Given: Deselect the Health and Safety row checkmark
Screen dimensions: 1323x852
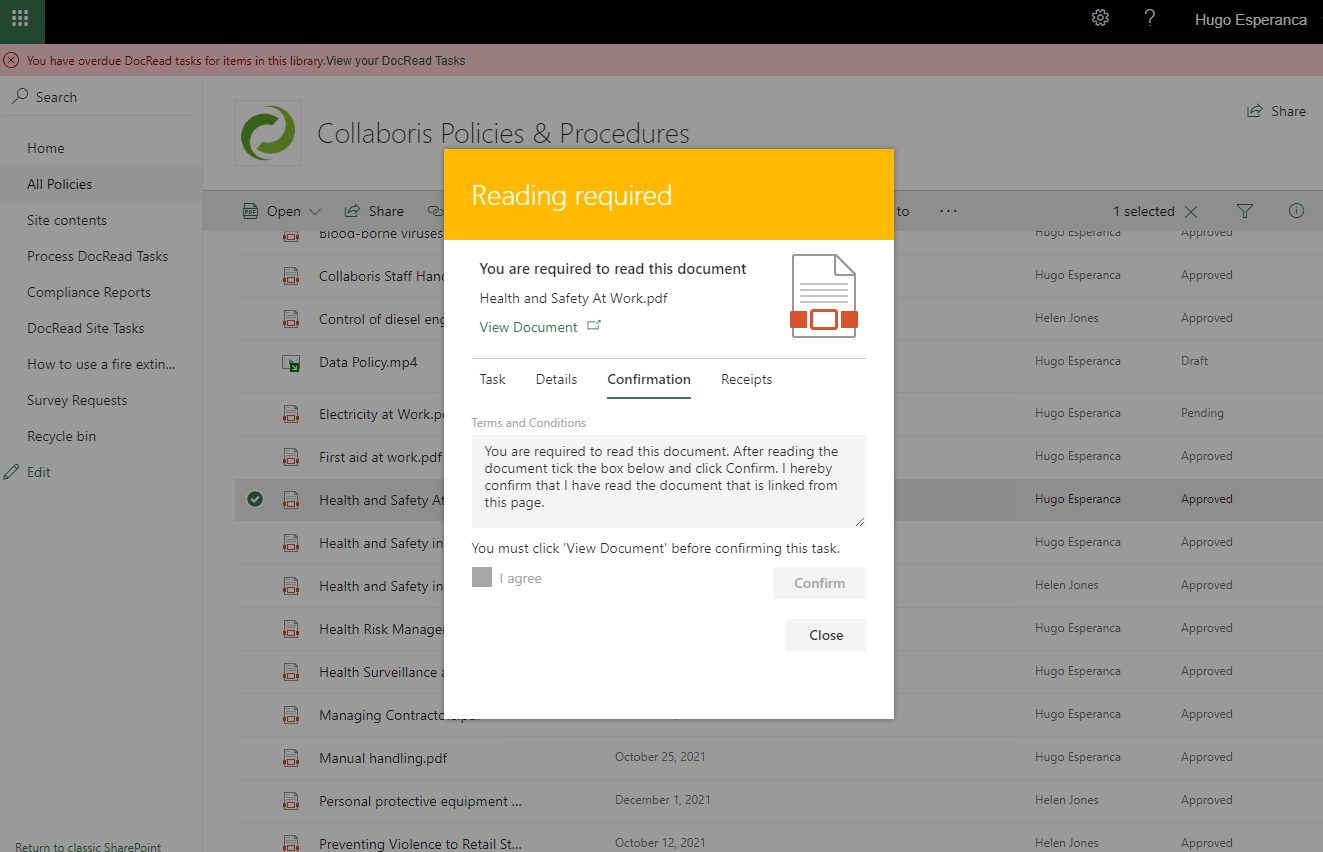Looking at the screenshot, I should pos(255,499).
